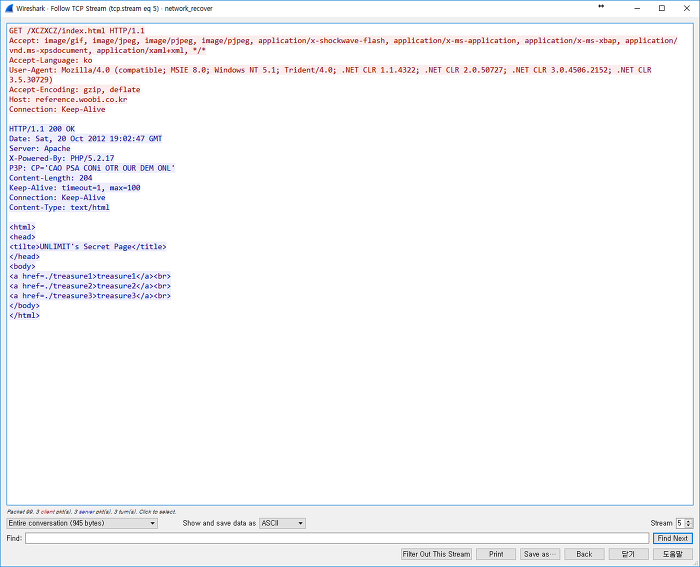
Task: Decrease the Stream number with down arrow
Action: (x=689, y=525)
